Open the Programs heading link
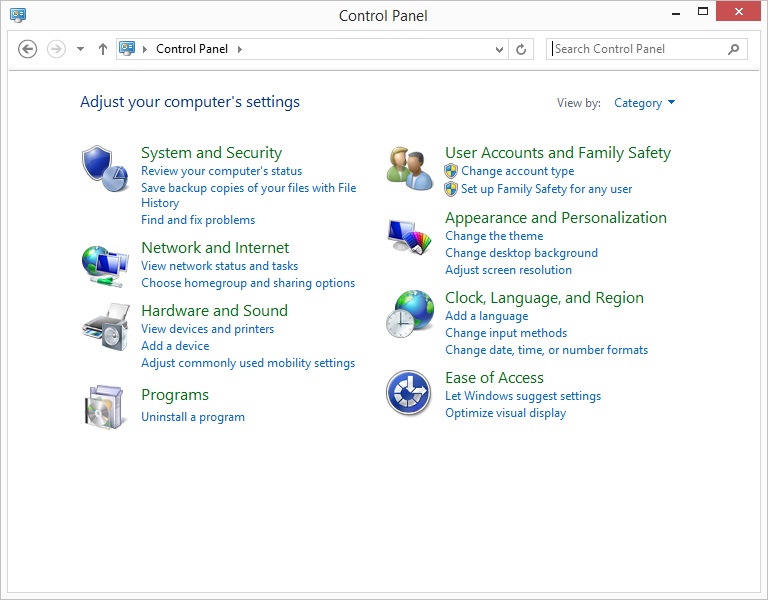The width and height of the screenshot is (768, 600). 175,395
